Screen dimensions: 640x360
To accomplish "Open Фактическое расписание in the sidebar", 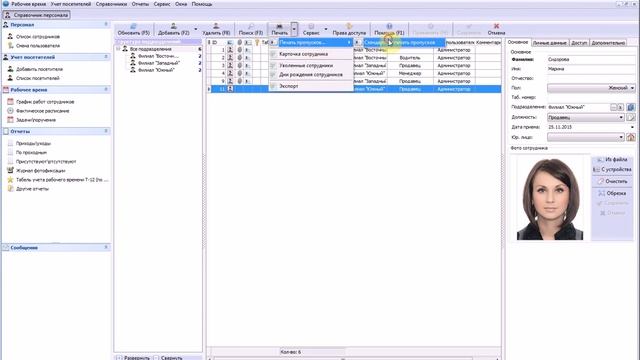I will pos(42,111).
